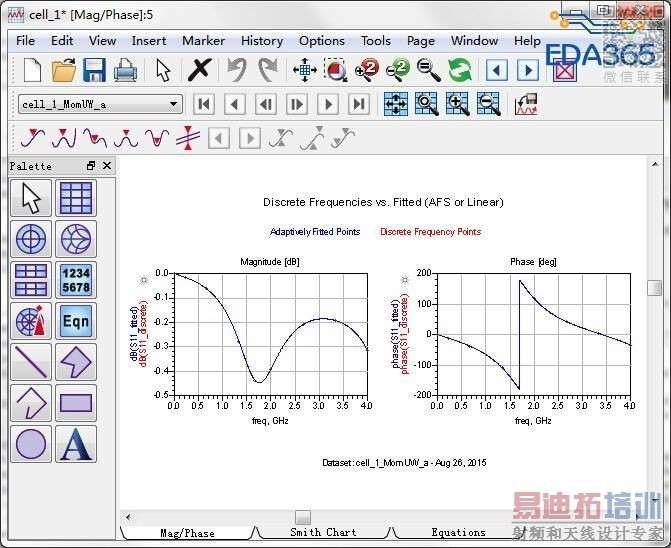Open the cell_1_MomUW_a dataset dropdown

pyautogui.click(x=101, y=104)
